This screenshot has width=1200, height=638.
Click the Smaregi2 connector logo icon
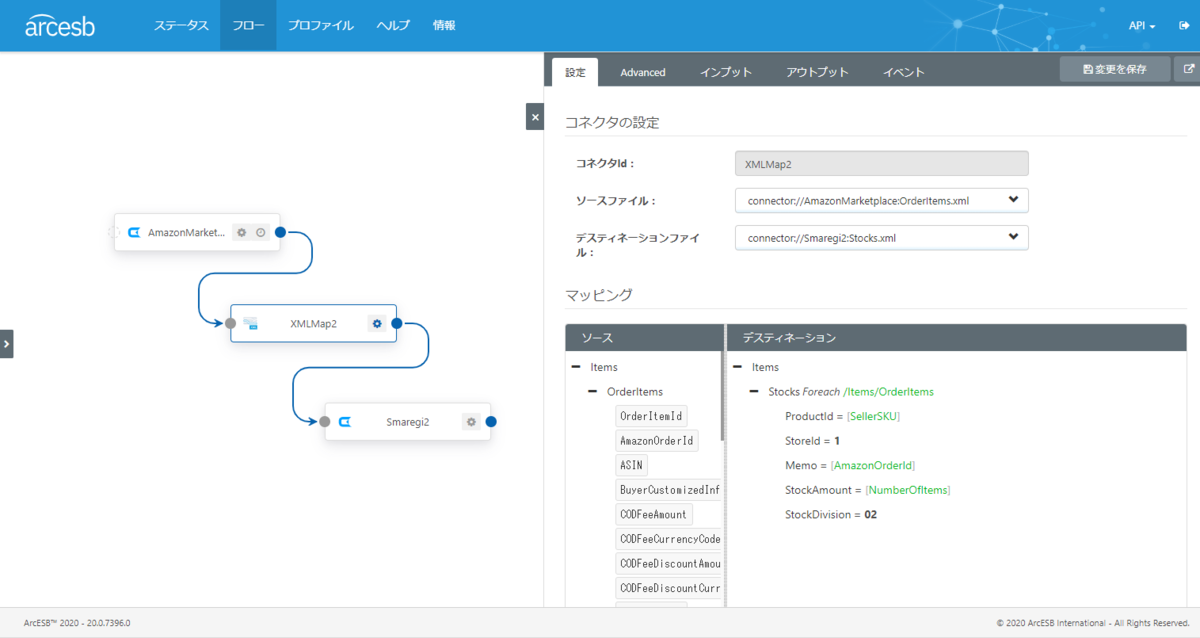point(345,422)
